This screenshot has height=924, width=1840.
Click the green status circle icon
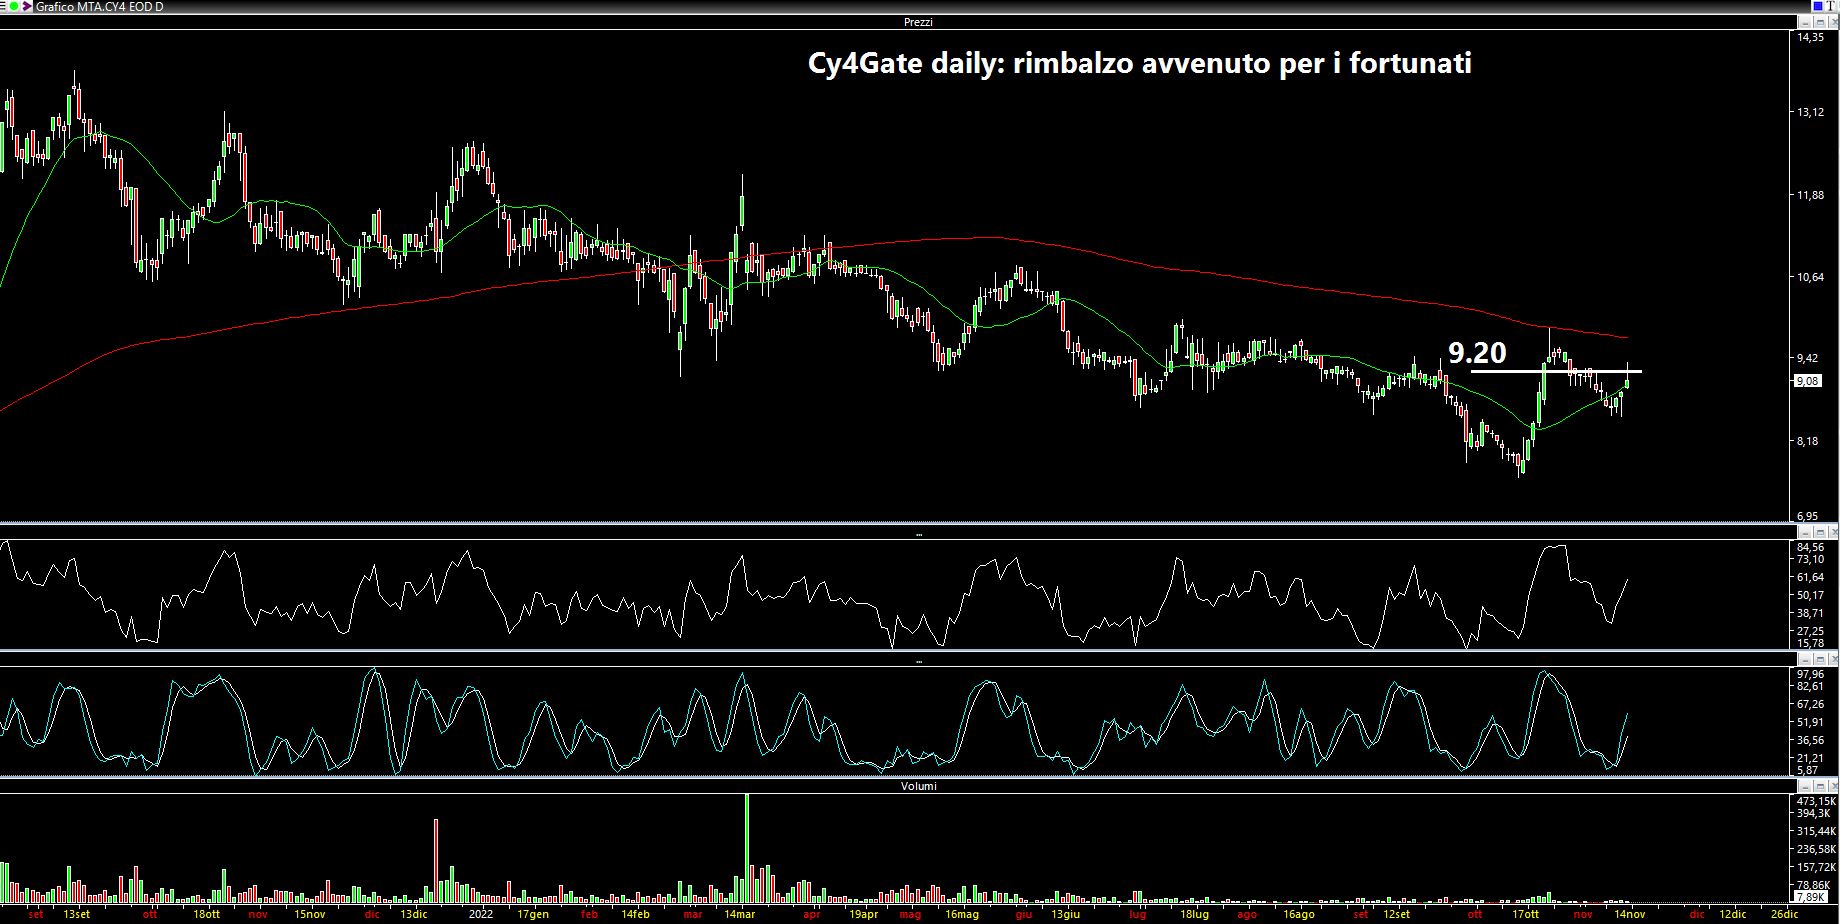coord(14,6)
